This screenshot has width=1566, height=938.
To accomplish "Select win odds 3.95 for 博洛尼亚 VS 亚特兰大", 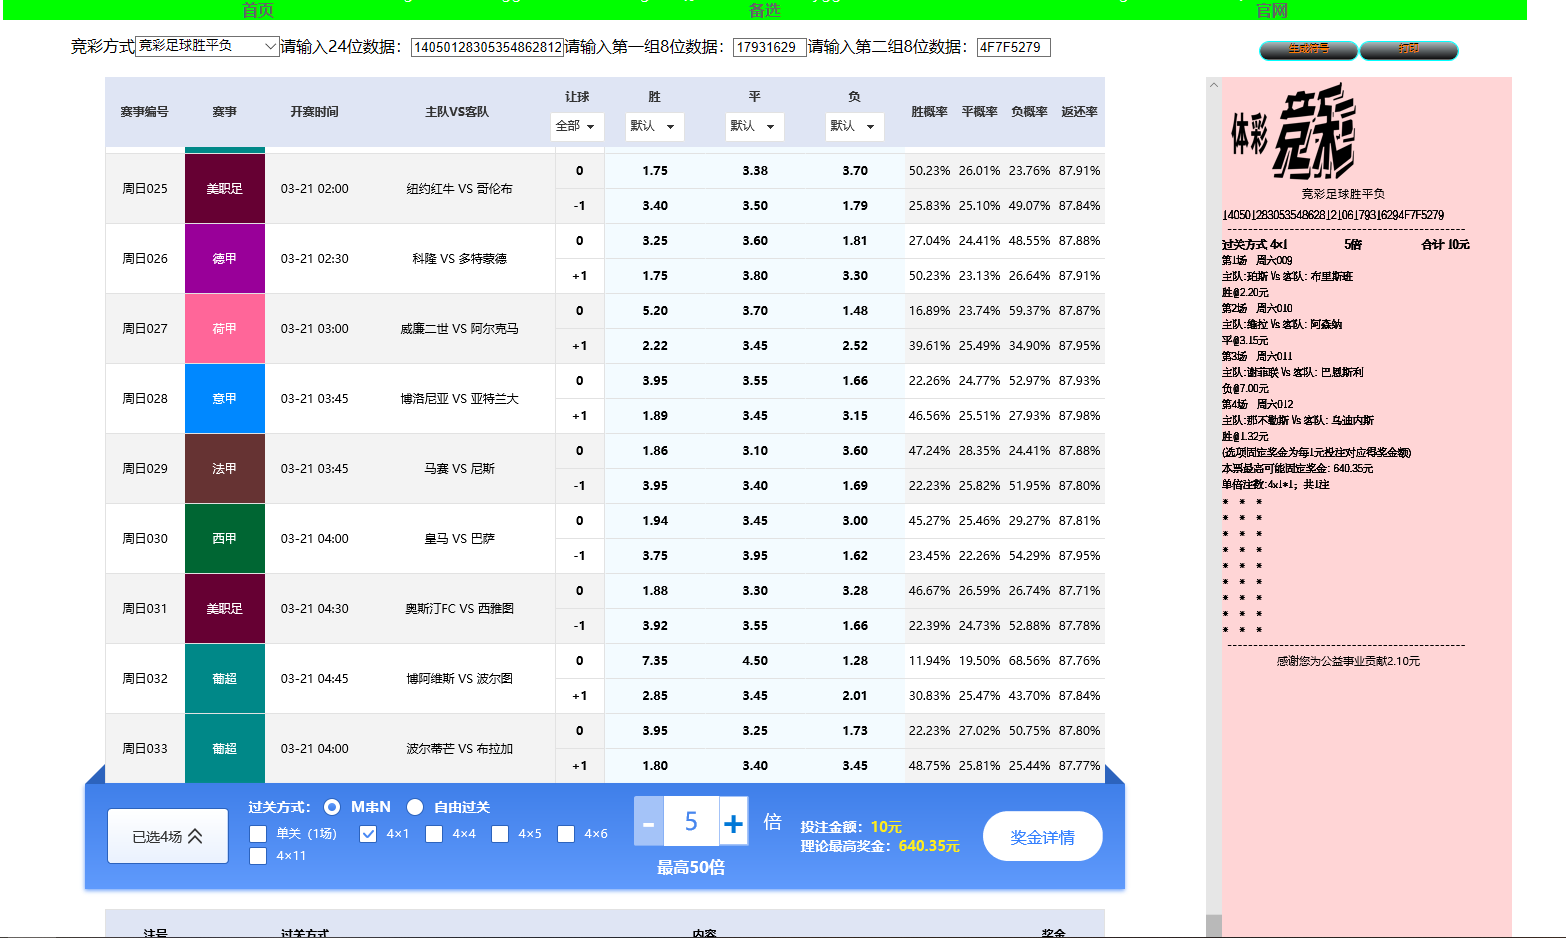I will coord(655,381).
